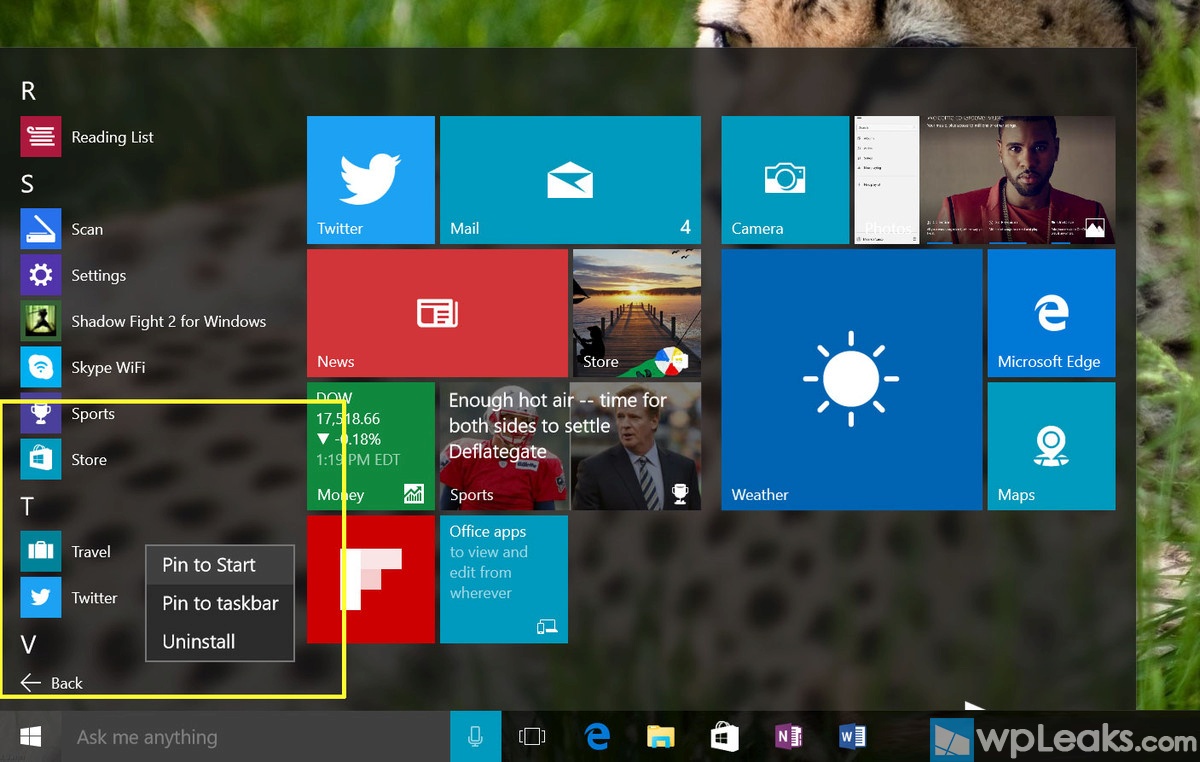
Task: Activate the Cortana microphone icon
Action: (x=475, y=737)
